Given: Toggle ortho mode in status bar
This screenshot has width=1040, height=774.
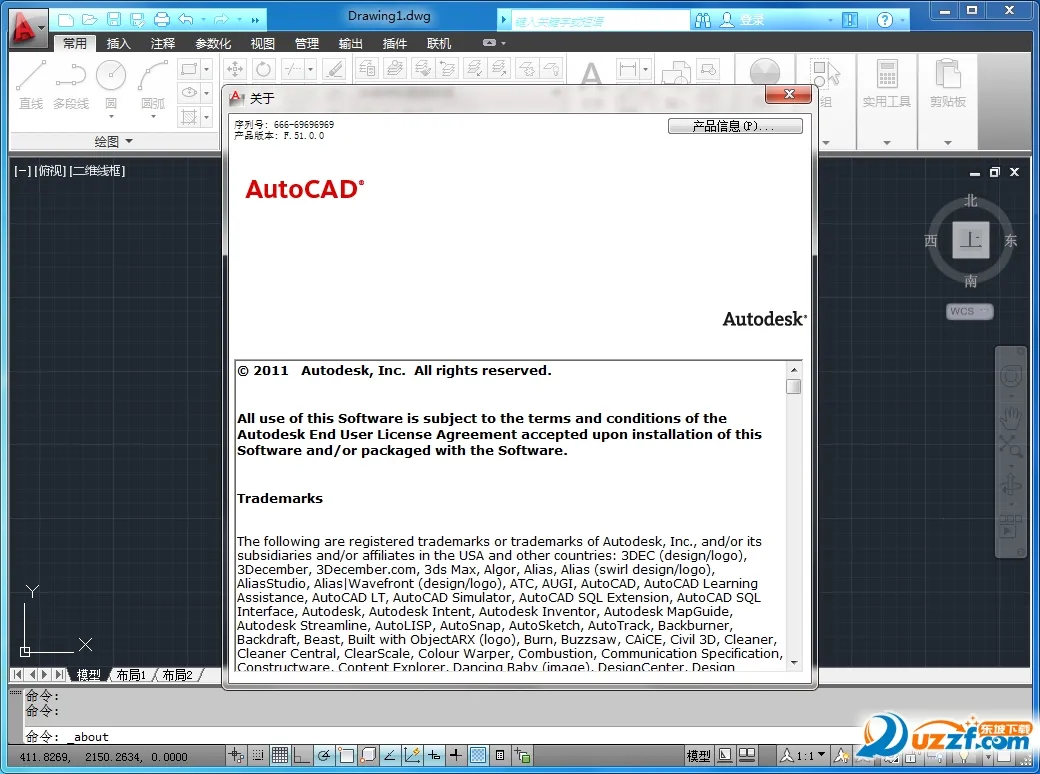Looking at the screenshot, I should pos(302,756).
